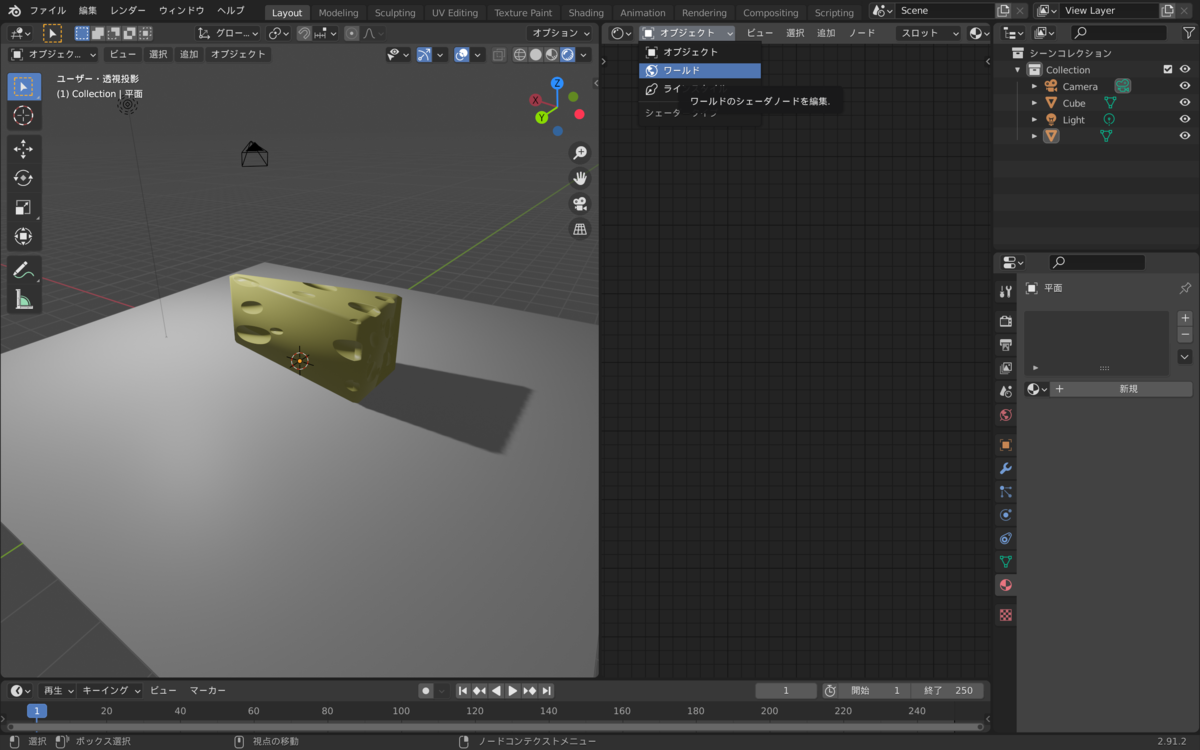1200x750 pixels.
Task: Collapse the Collection tree in the outliner
Action: click(1018, 70)
